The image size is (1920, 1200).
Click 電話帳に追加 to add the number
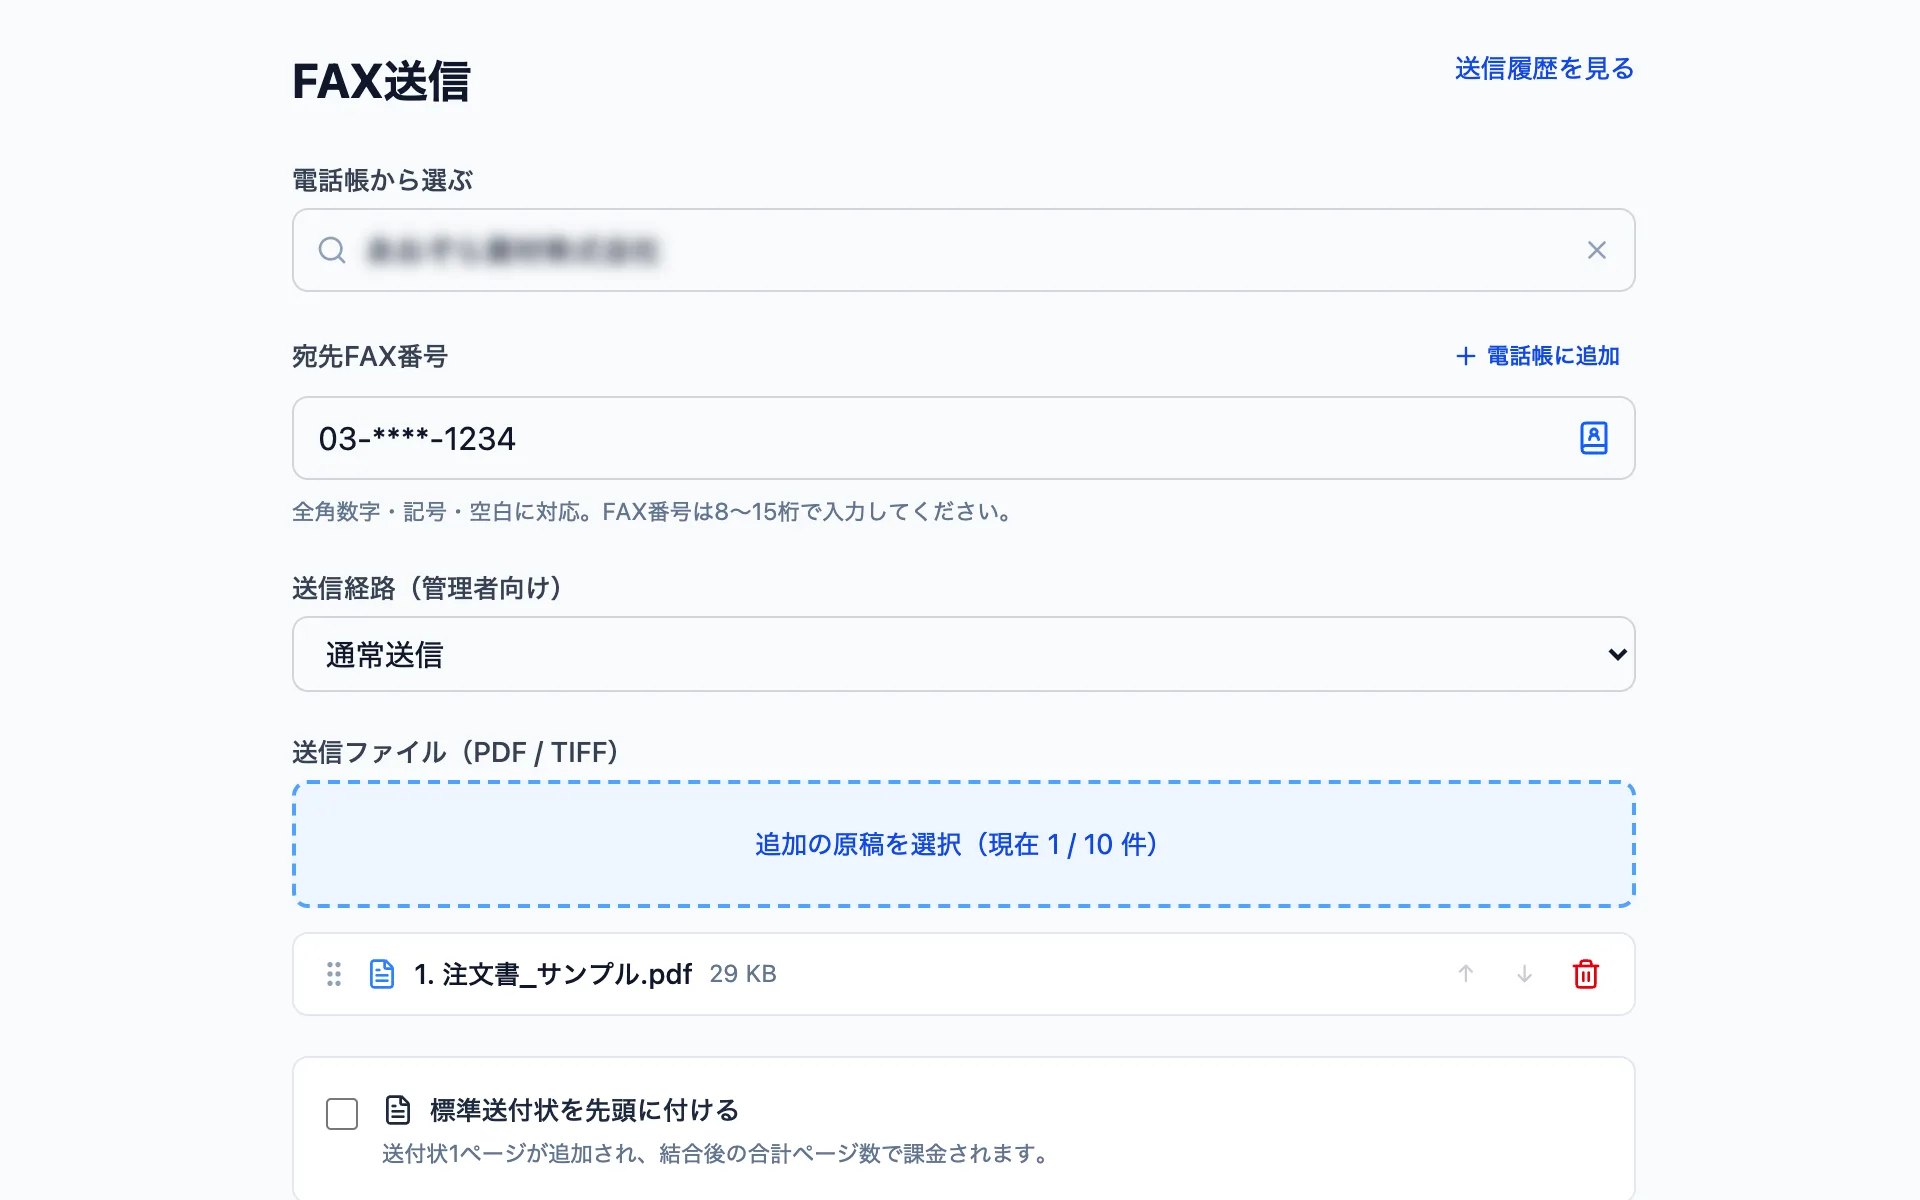[x=1538, y=356]
